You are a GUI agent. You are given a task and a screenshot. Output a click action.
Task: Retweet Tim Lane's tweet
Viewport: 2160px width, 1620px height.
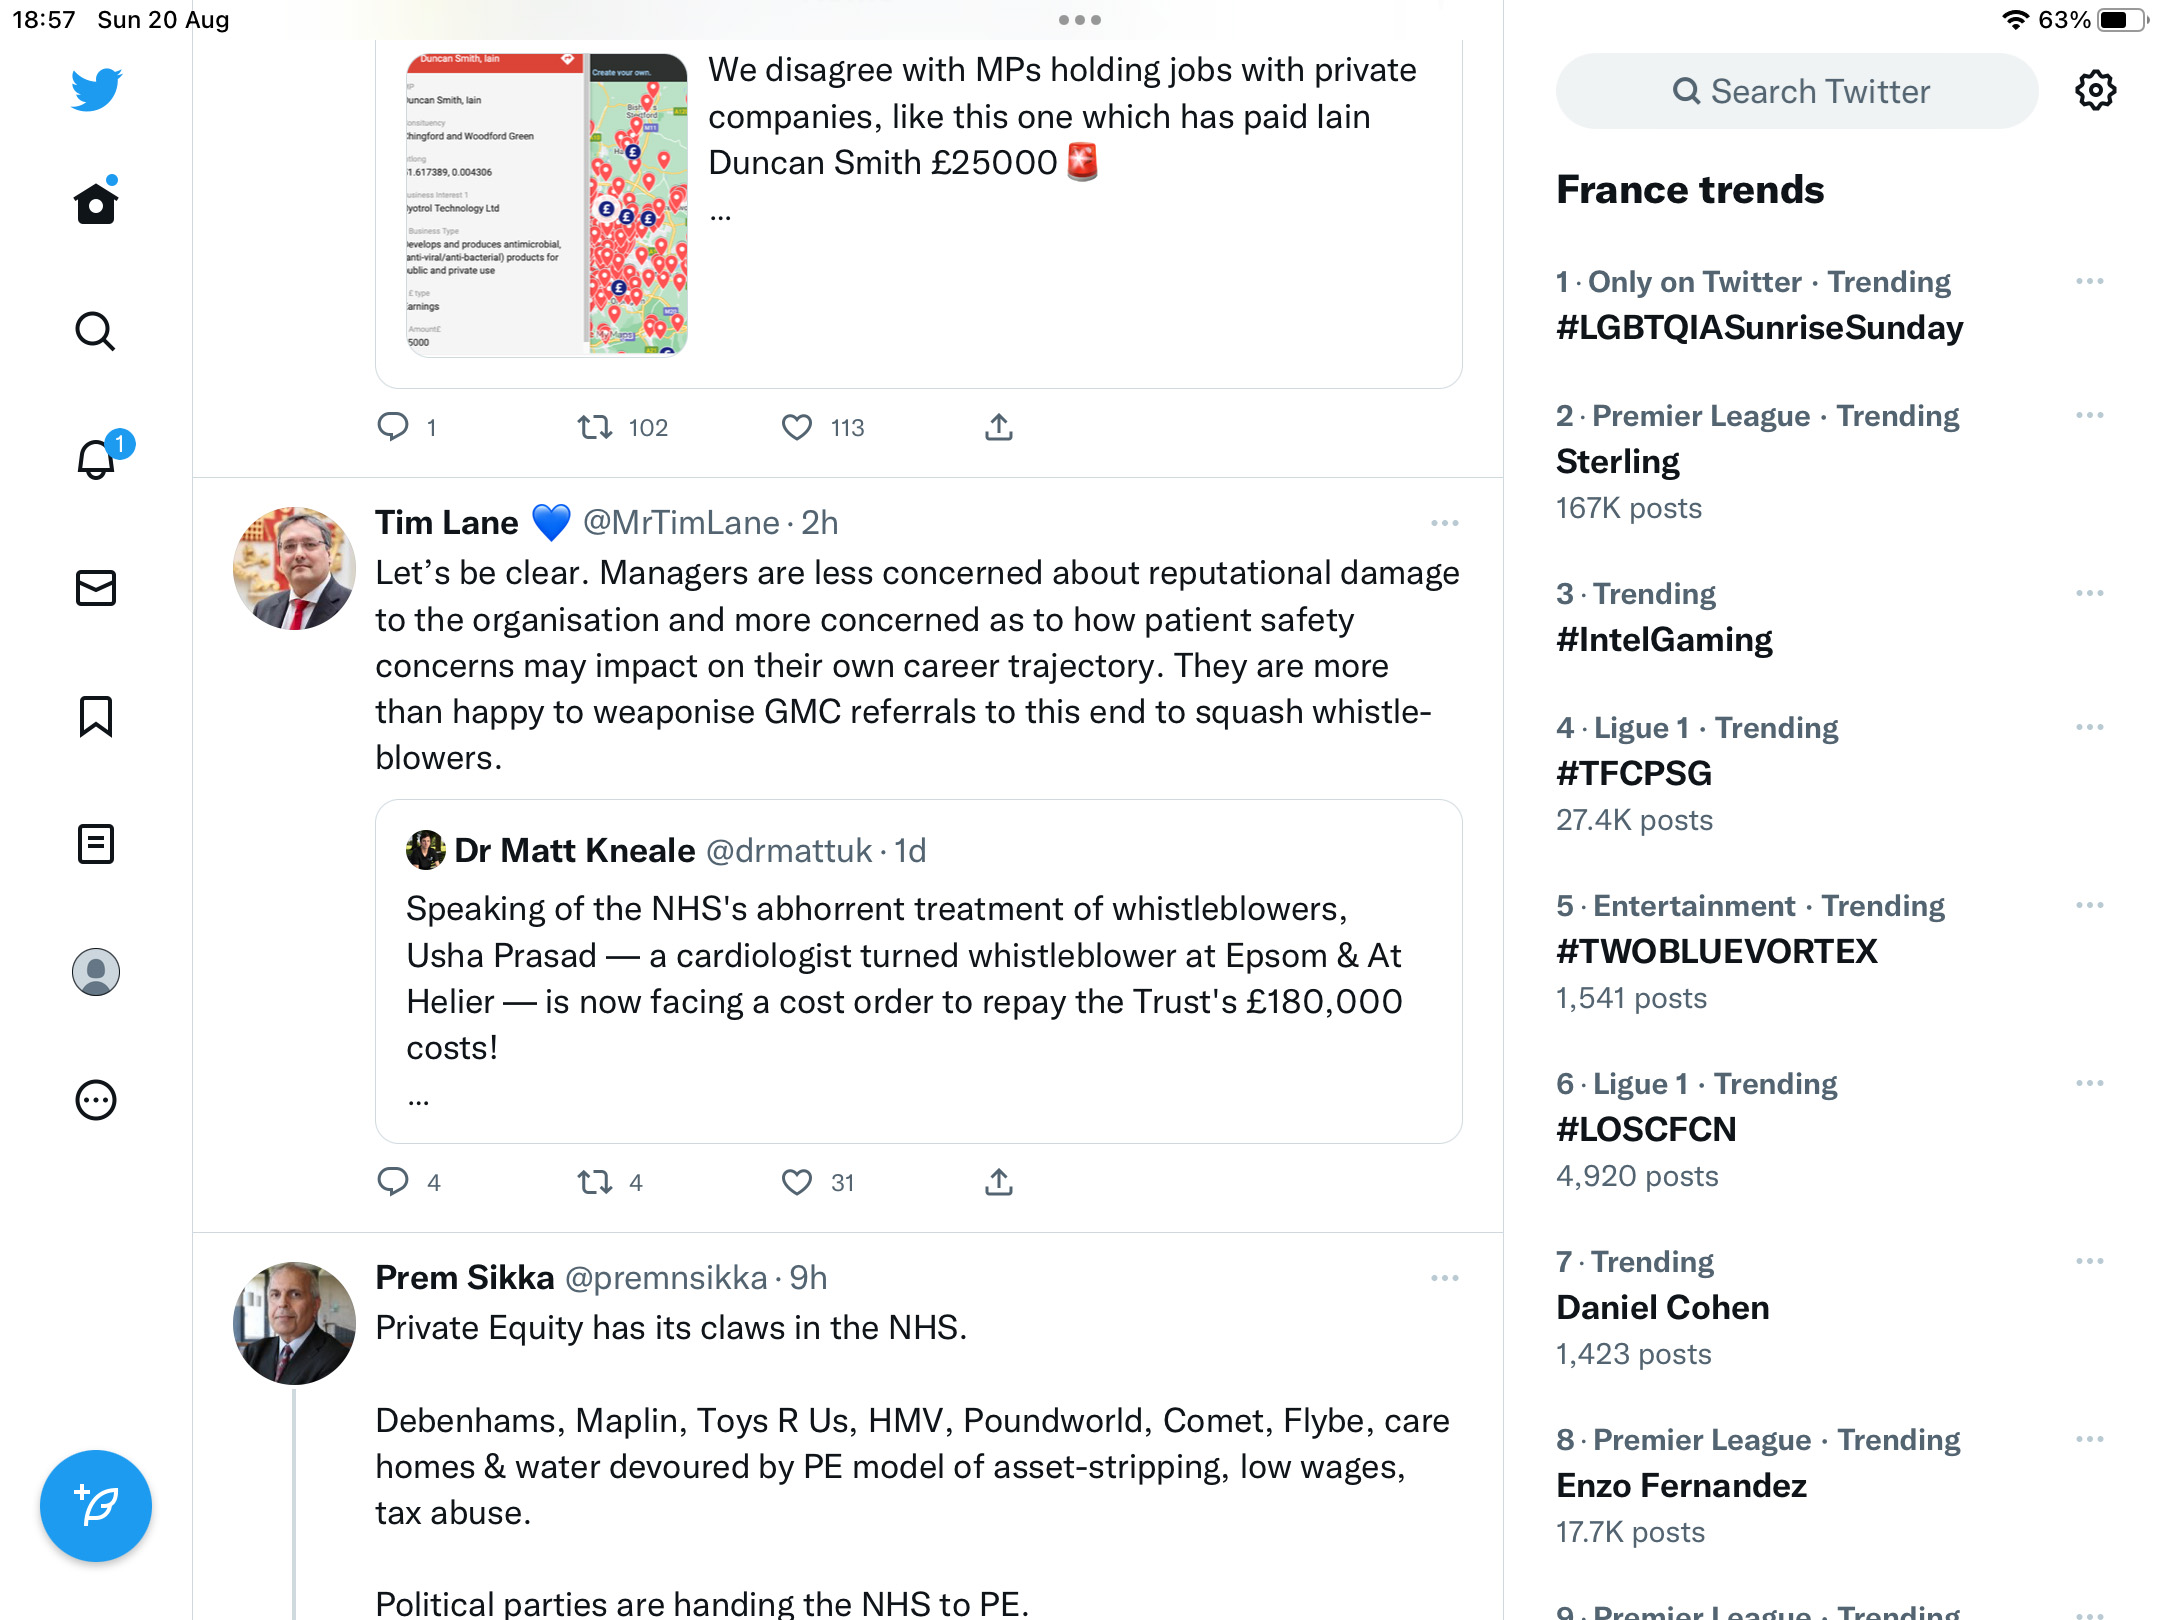[595, 1182]
